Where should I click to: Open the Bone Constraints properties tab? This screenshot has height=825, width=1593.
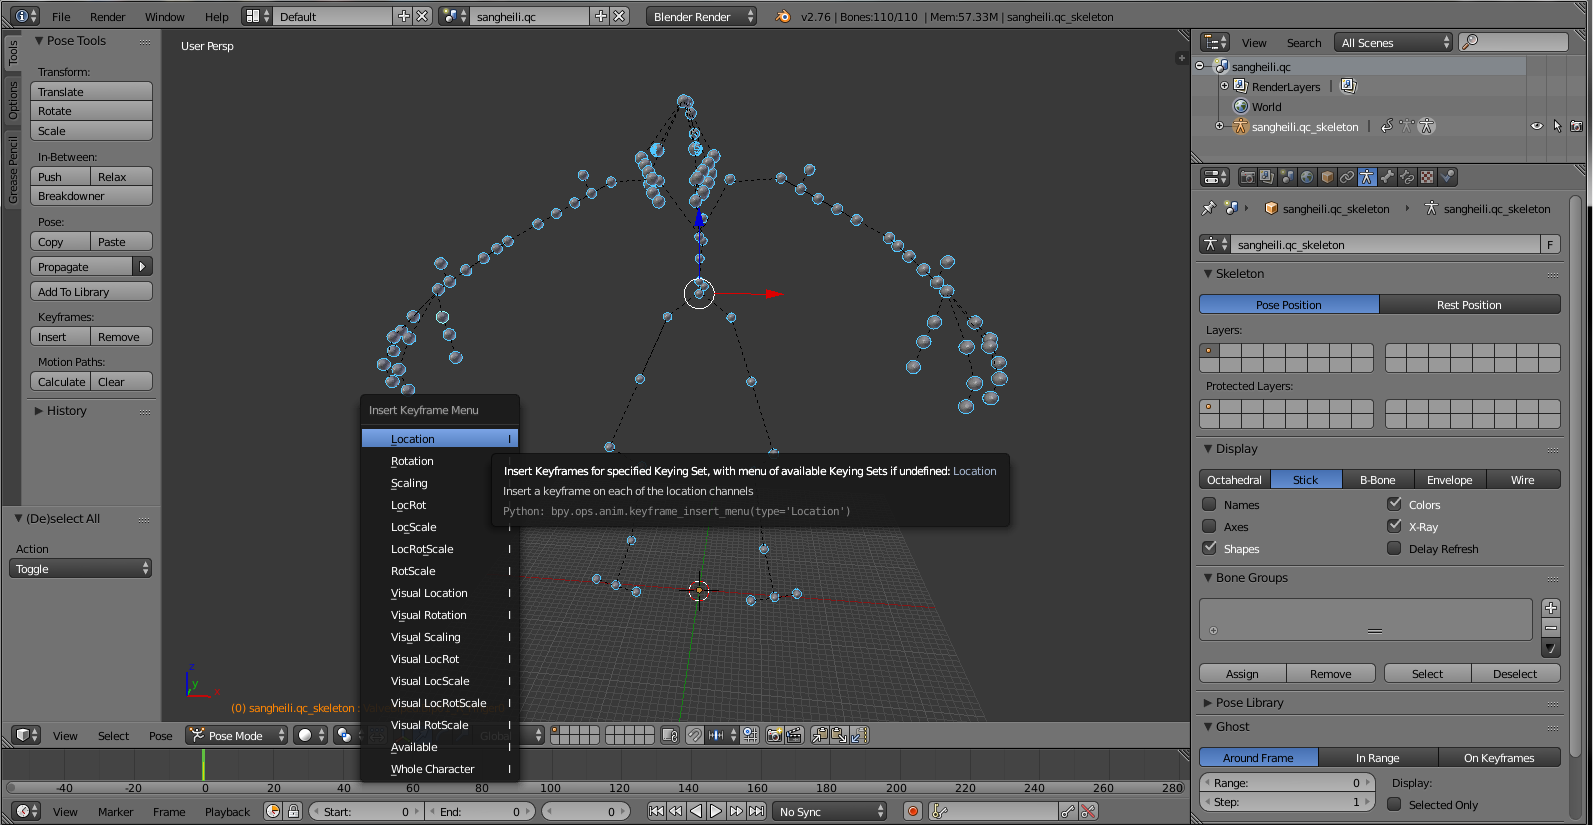click(x=1407, y=177)
